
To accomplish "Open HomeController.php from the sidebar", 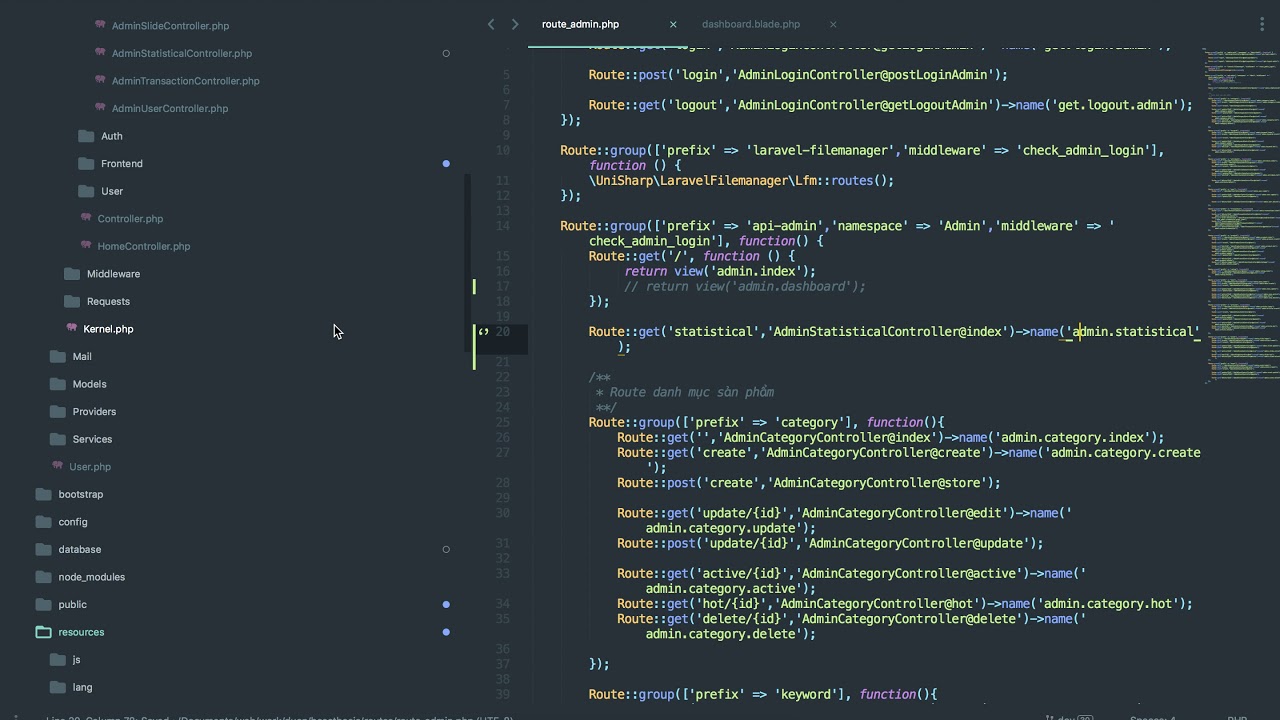I will (x=144, y=246).
